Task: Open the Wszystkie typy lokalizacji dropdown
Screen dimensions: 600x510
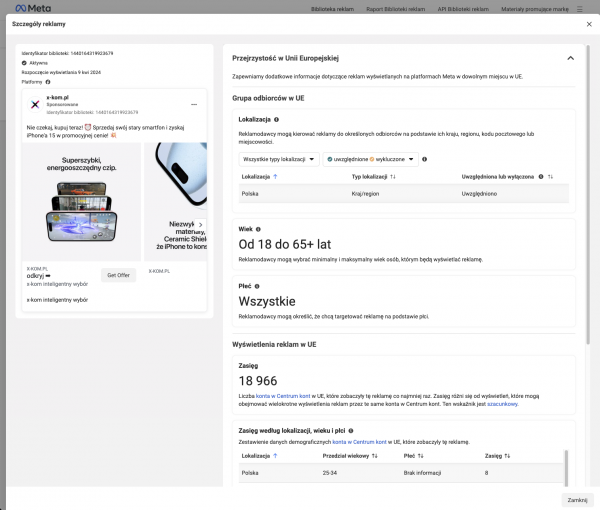Action: tap(279, 158)
